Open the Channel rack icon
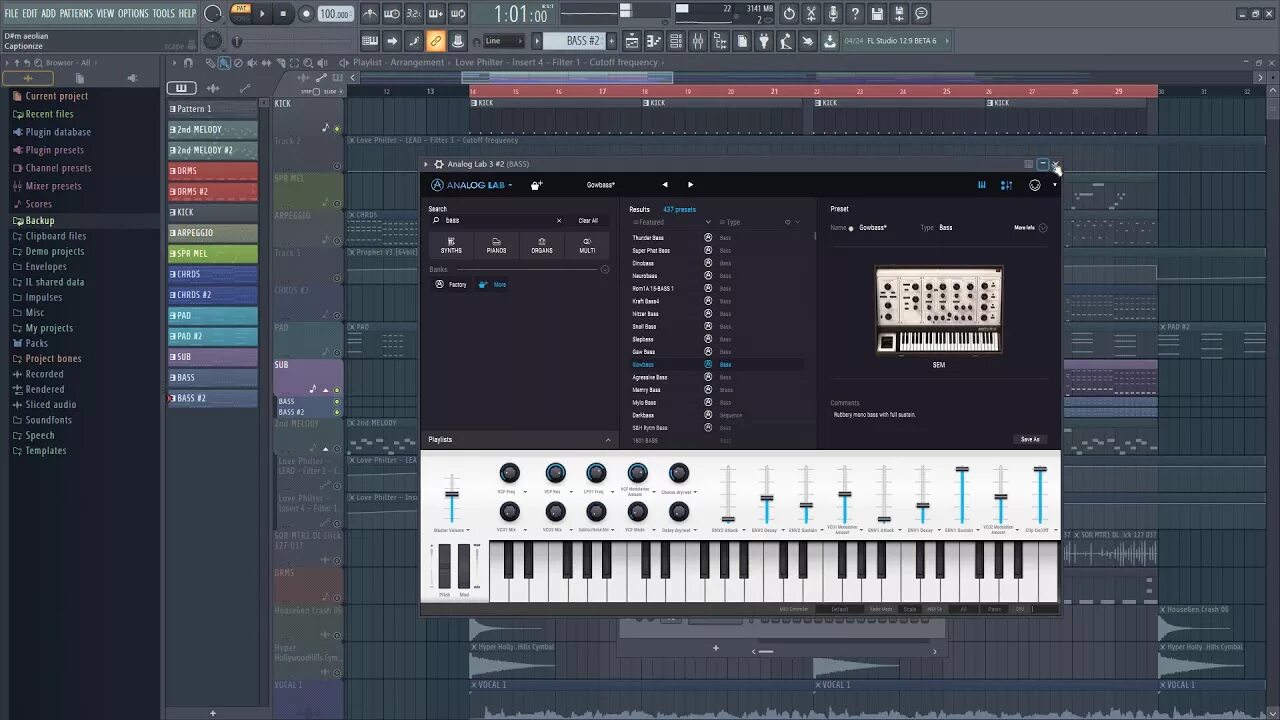The image size is (1280, 720). [675, 41]
